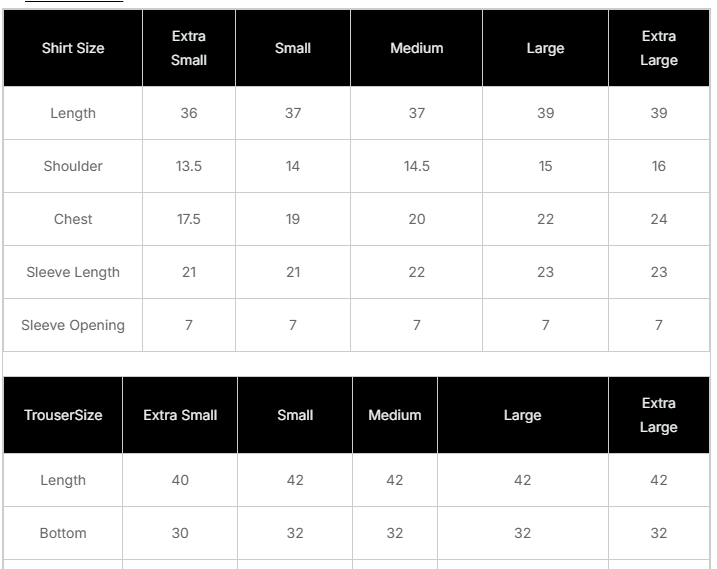
Task: Click the Extra Small shoulder value 13.5
Action: click(x=189, y=166)
